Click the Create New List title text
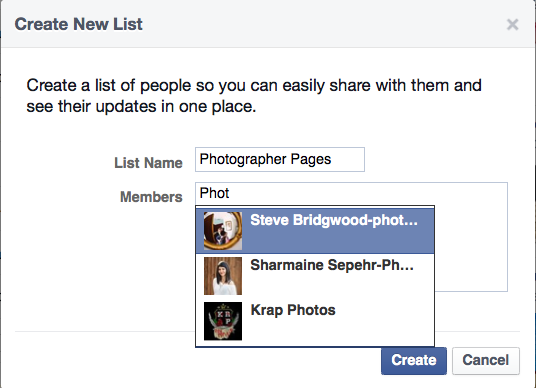 (78, 24)
